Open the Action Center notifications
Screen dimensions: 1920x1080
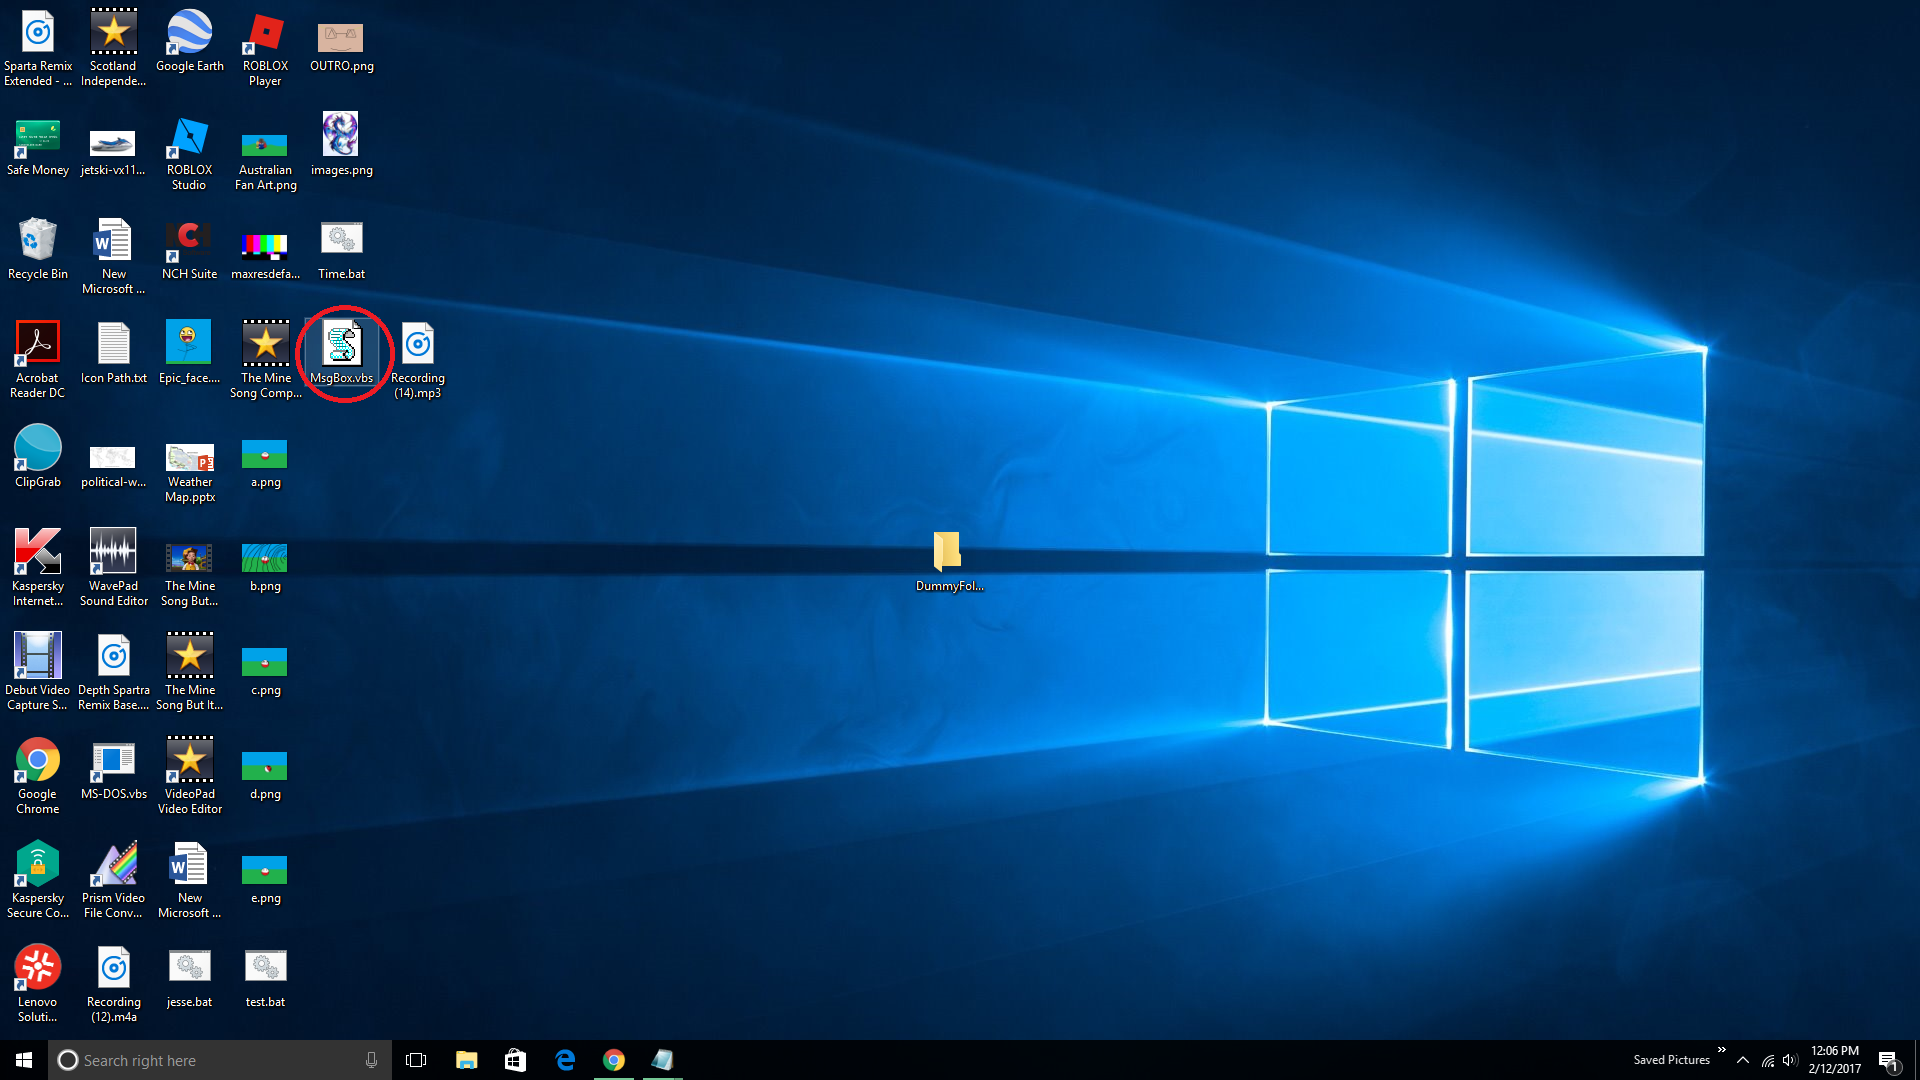(x=1888, y=1060)
